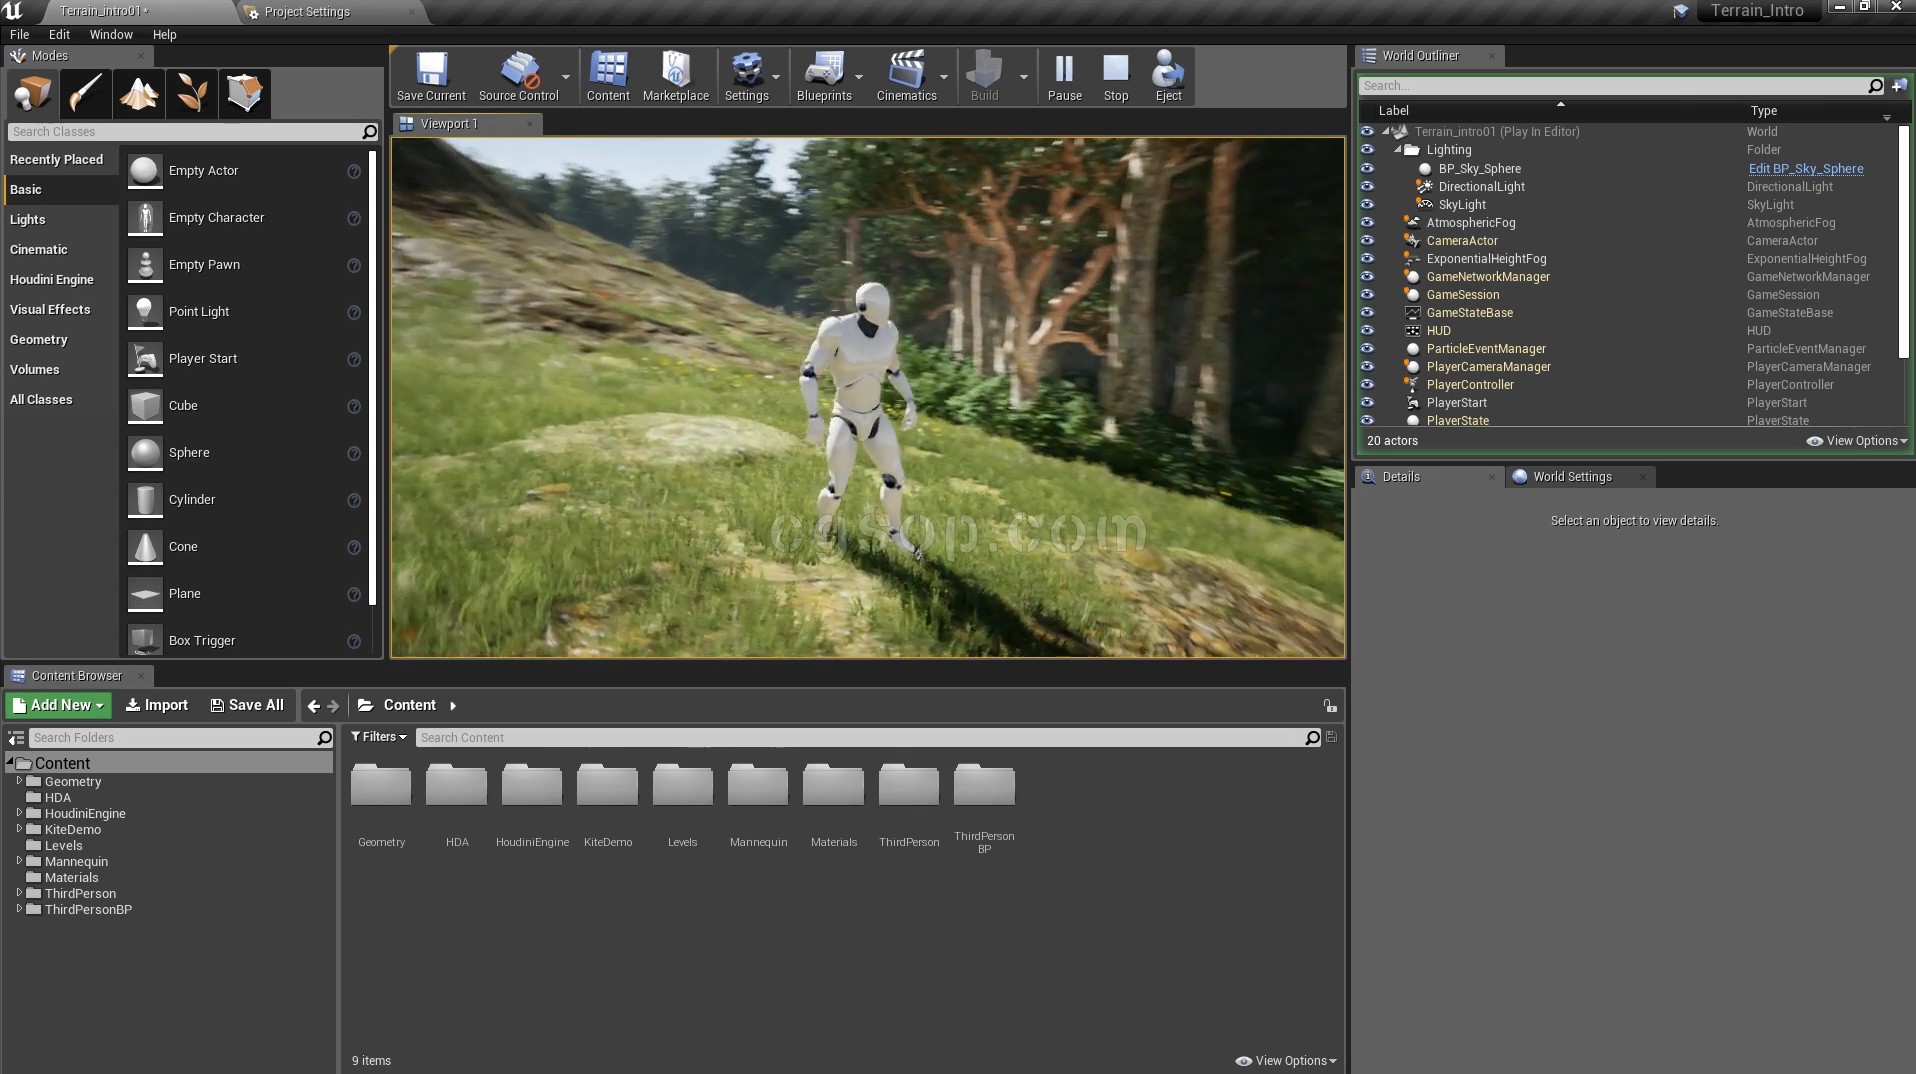Open the Filters dropdown in Content Browser
1916x1074 pixels.
(379, 737)
